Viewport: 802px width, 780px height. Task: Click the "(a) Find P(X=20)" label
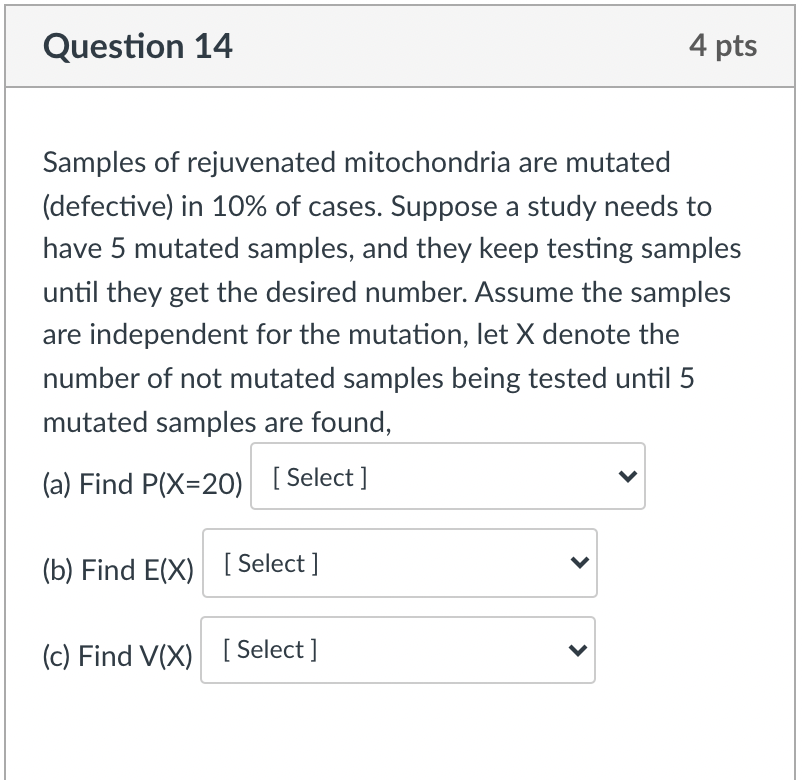[142, 484]
